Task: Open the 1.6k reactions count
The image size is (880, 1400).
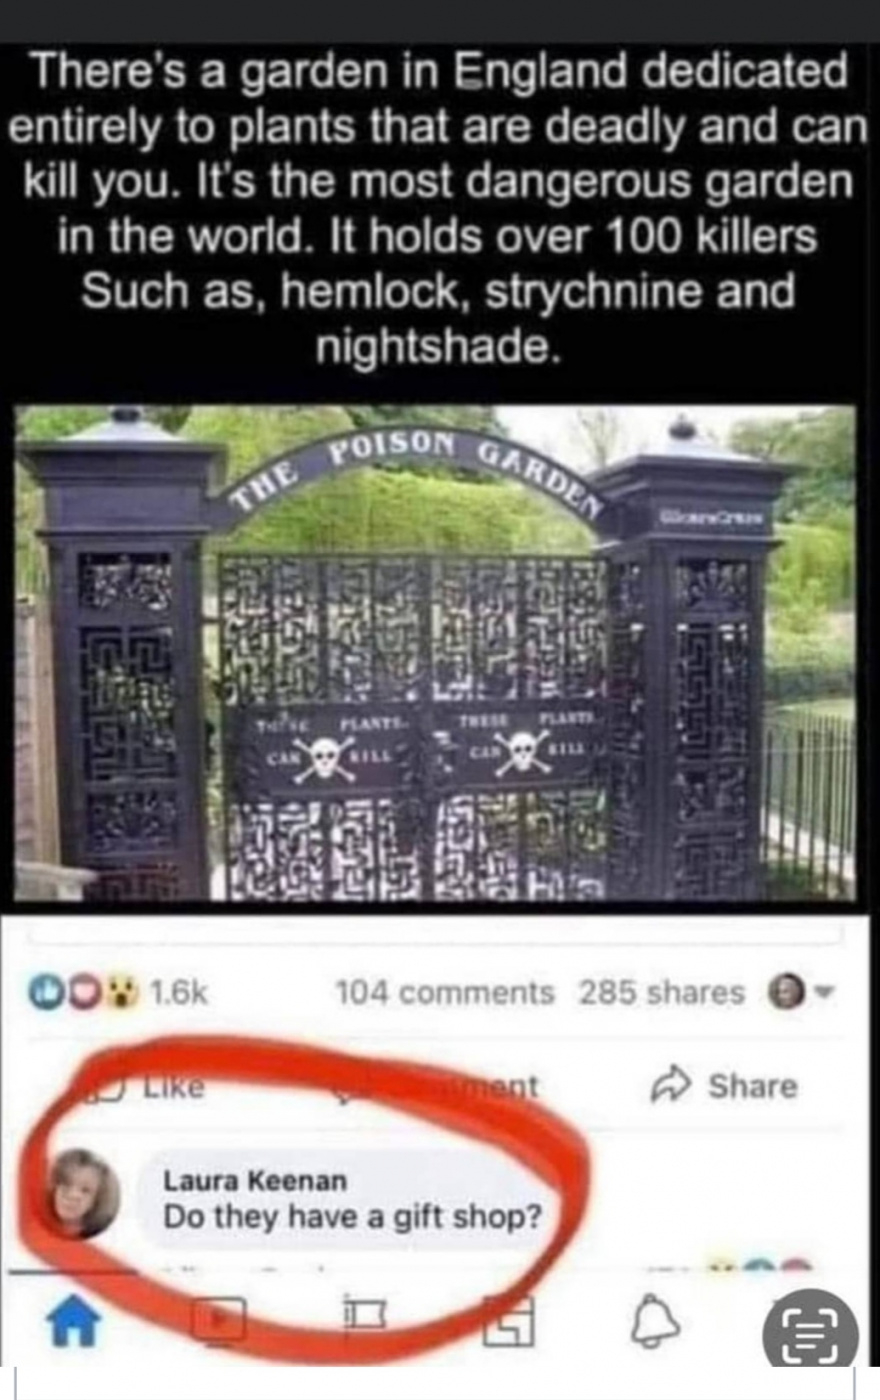Action: pos(179,992)
